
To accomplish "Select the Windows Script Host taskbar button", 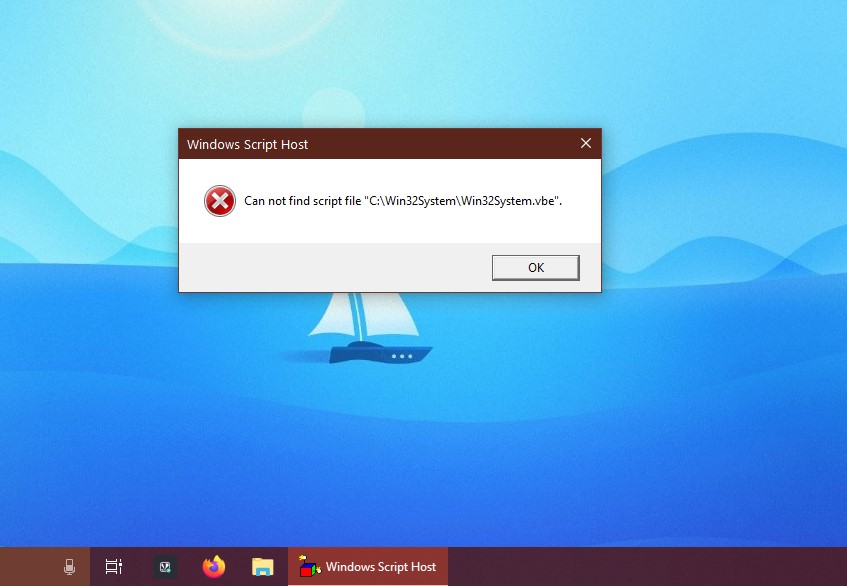I will (368, 567).
